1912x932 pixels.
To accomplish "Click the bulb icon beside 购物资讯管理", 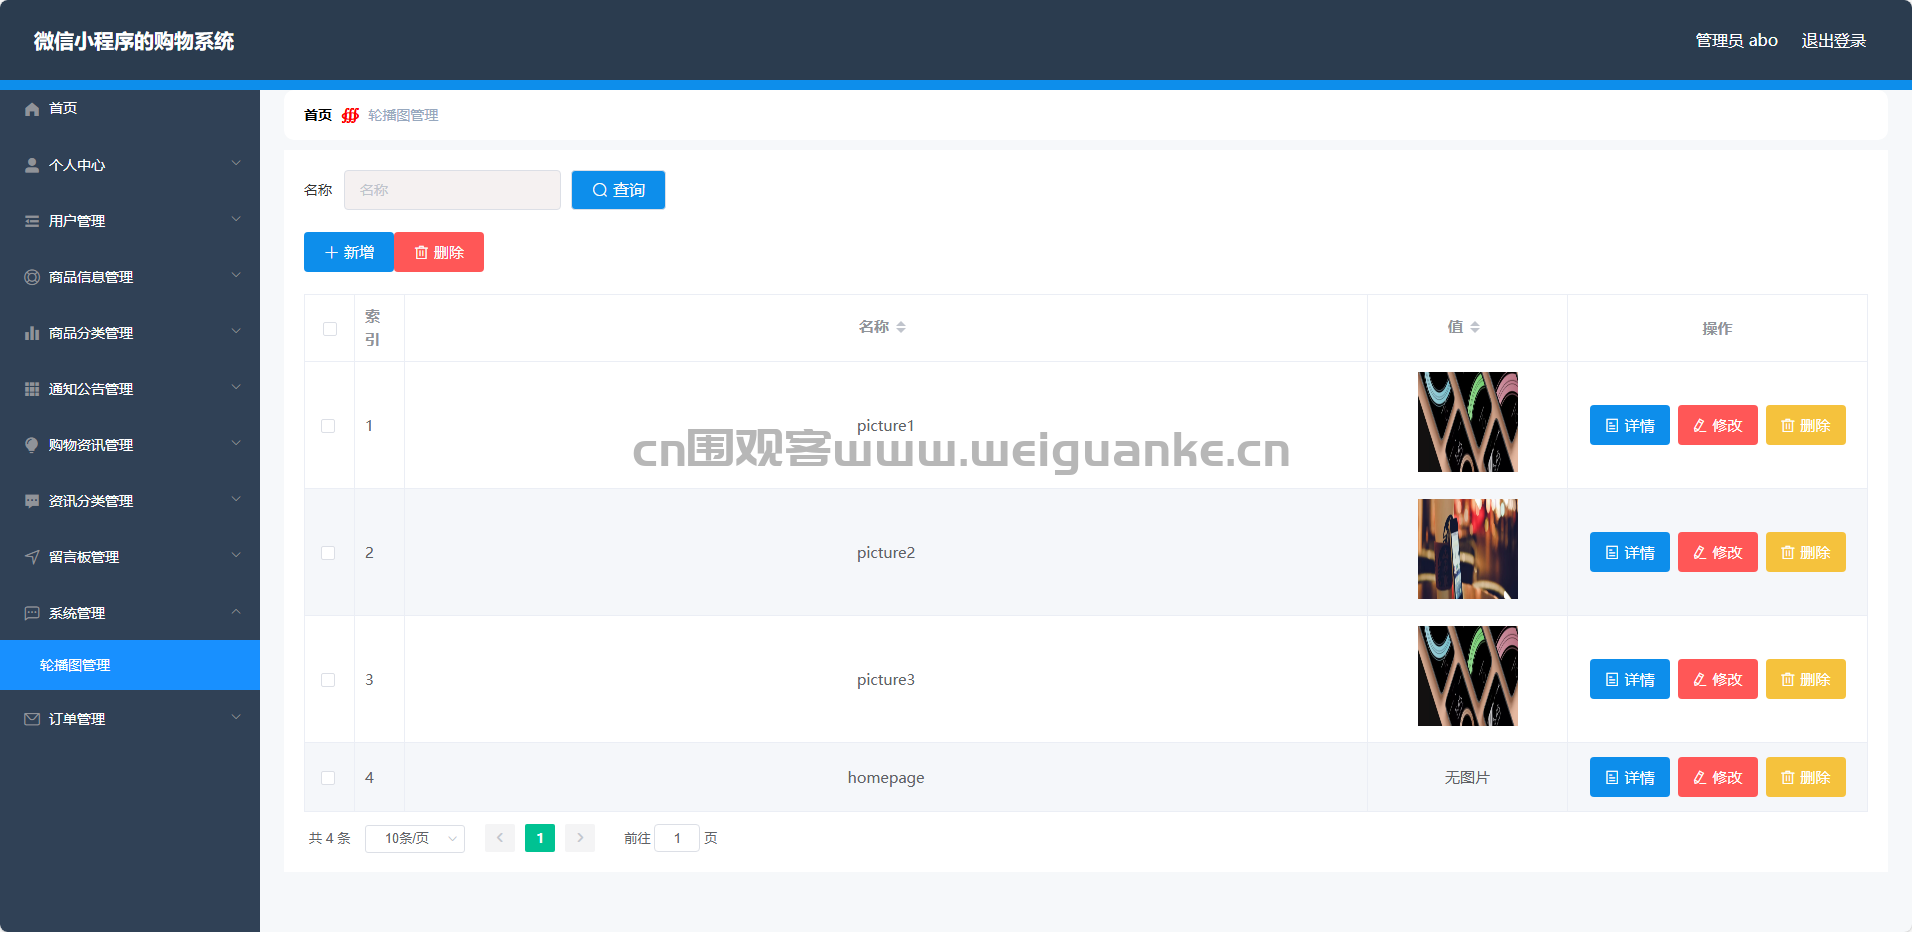I will (x=32, y=445).
